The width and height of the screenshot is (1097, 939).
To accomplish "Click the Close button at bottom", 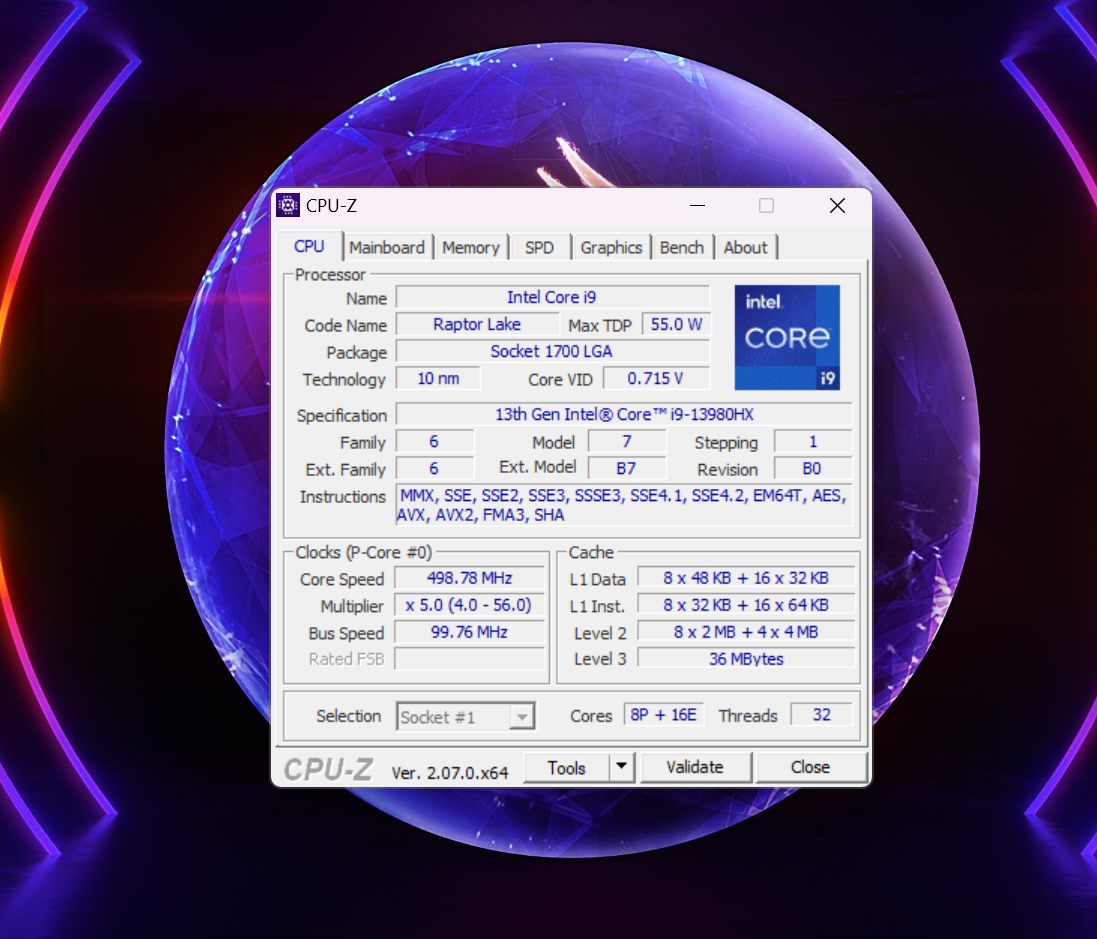I will click(x=810, y=768).
